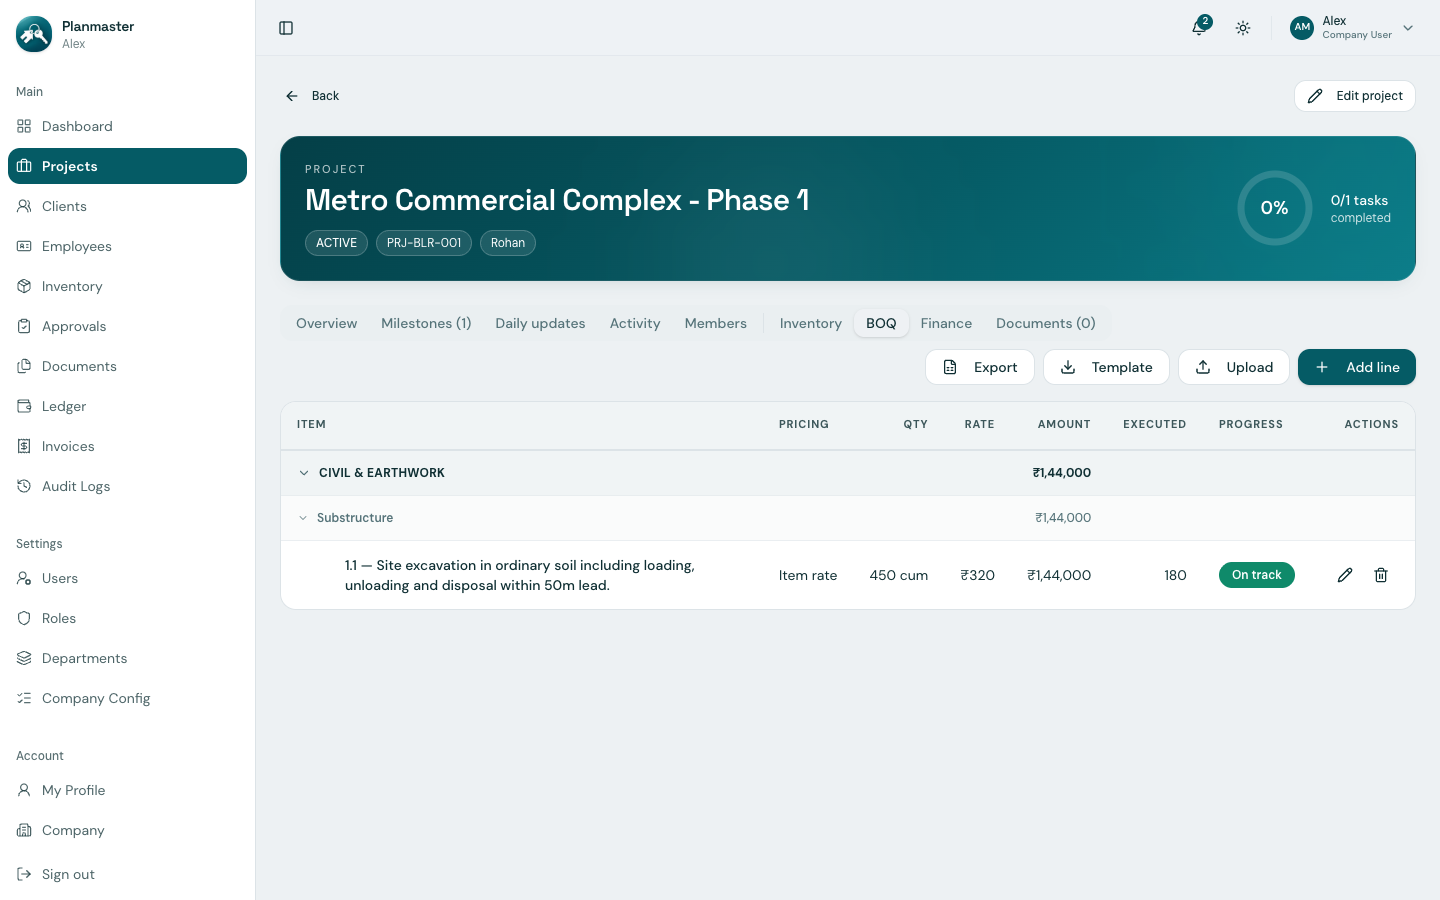Add a new BOQ line
The image size is (1440, 900).
1357,367
